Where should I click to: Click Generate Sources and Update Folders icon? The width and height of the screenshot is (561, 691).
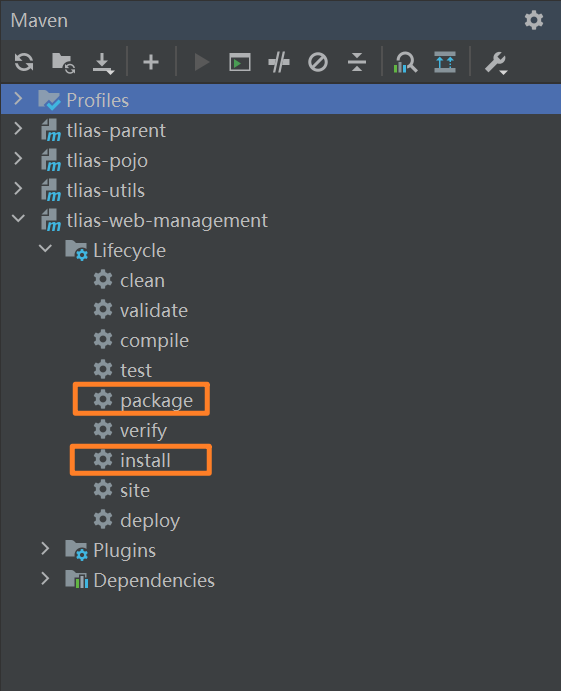[63, 62]
